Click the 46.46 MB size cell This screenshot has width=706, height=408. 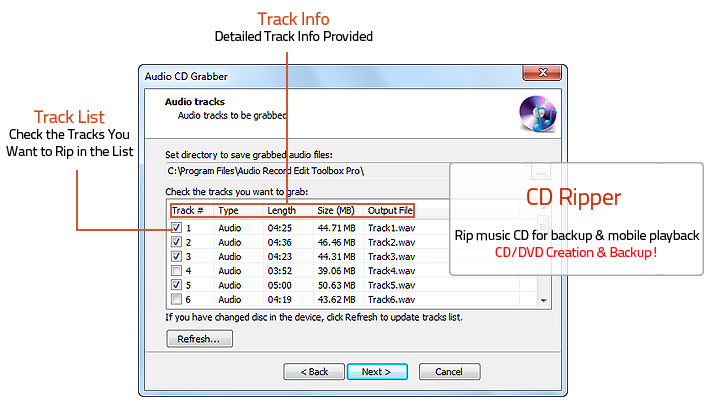point(336,242)
